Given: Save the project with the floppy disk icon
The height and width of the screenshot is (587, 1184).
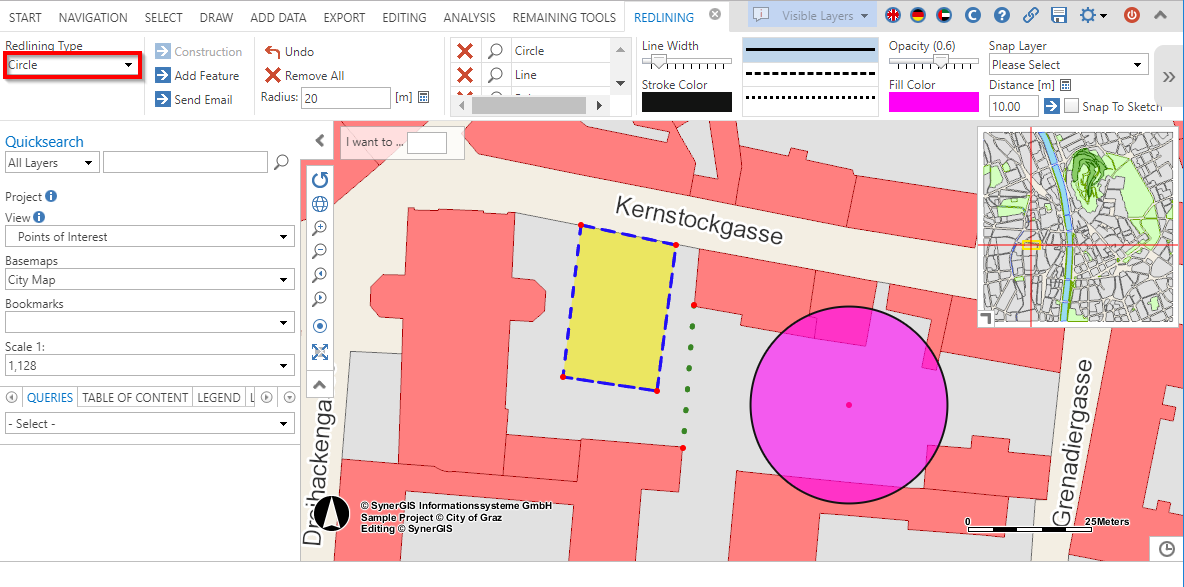Looking at the screenshot, I should [1058, 15].
